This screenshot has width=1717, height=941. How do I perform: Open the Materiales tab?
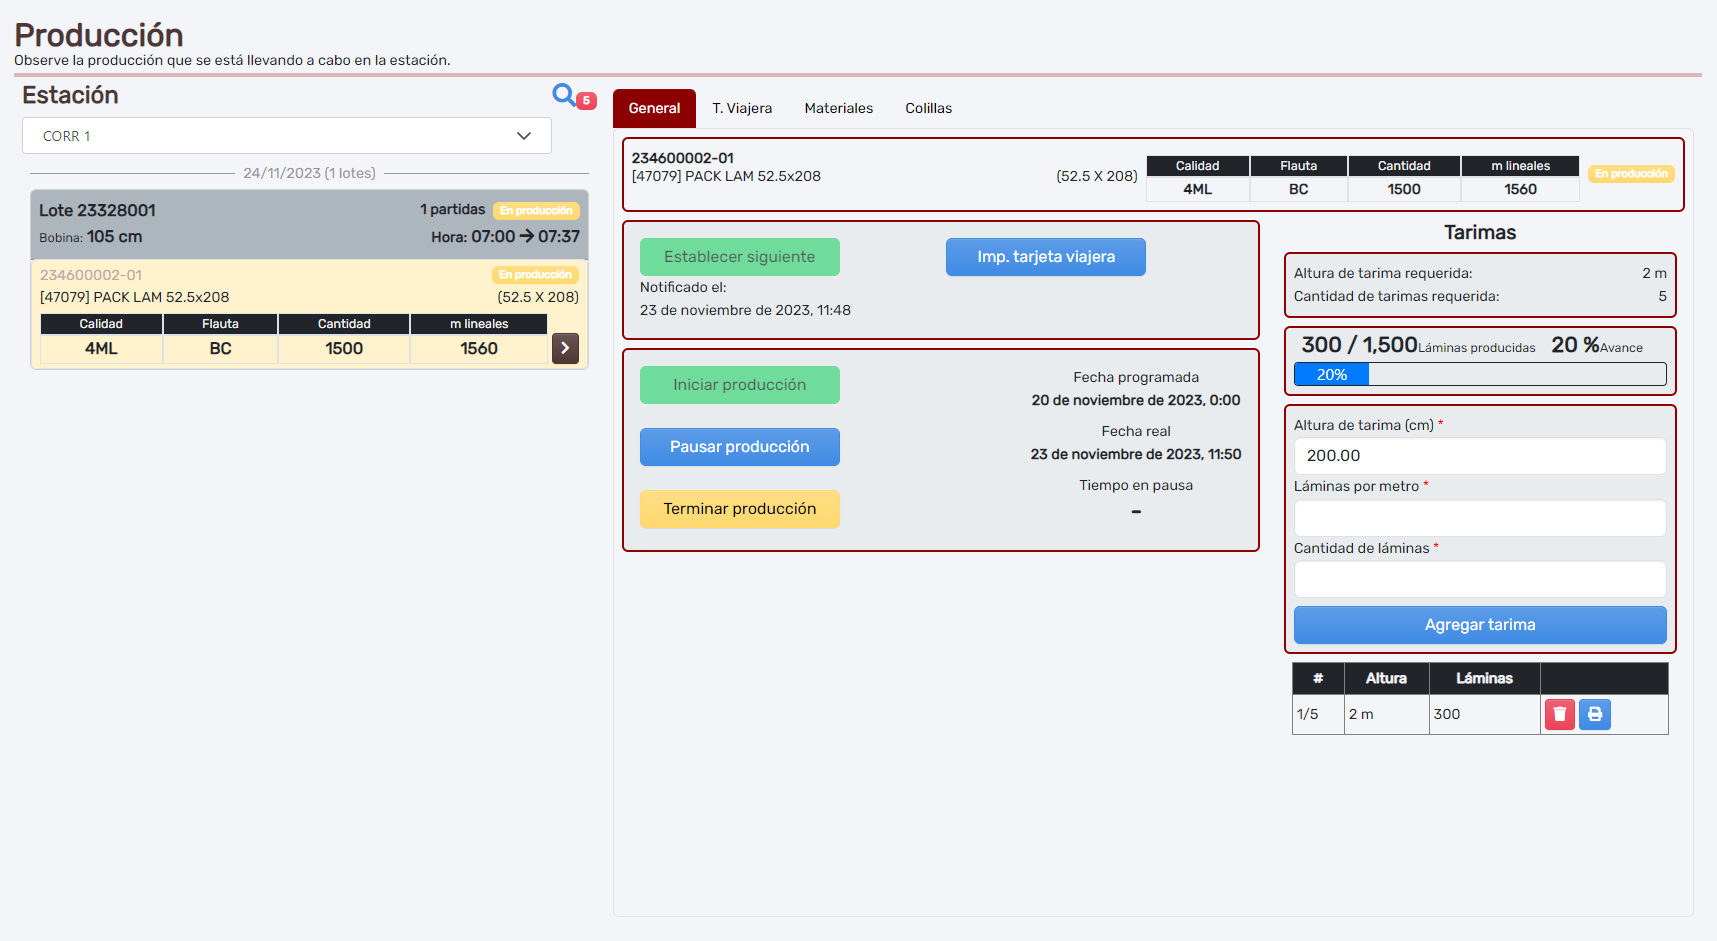click(838, 108)
